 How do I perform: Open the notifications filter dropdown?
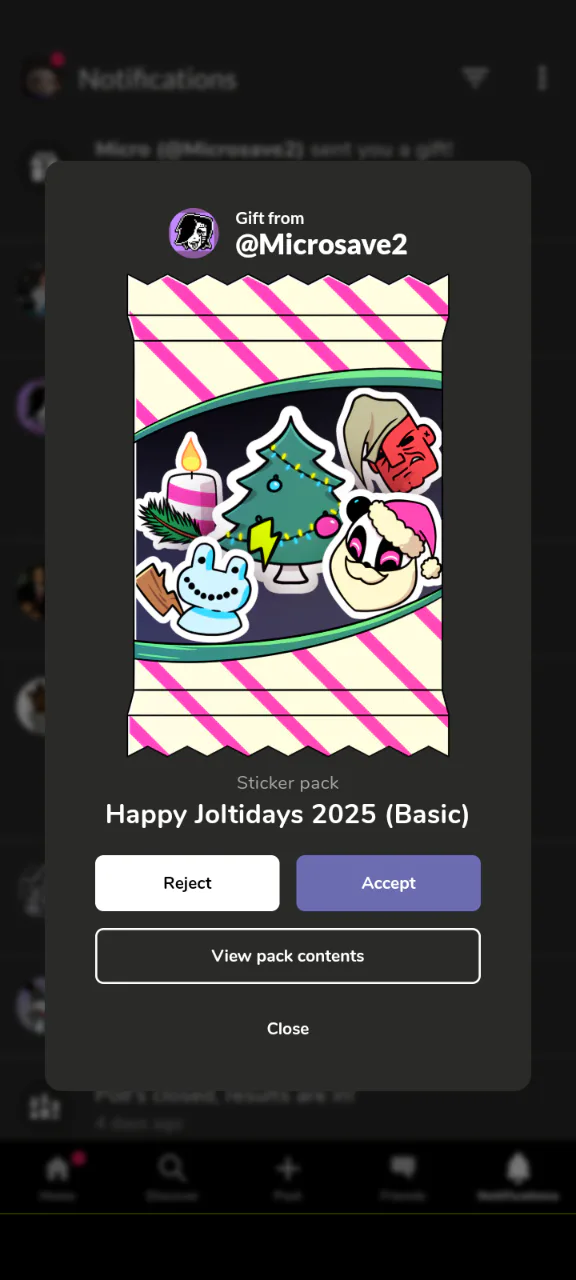pos(475,78)
